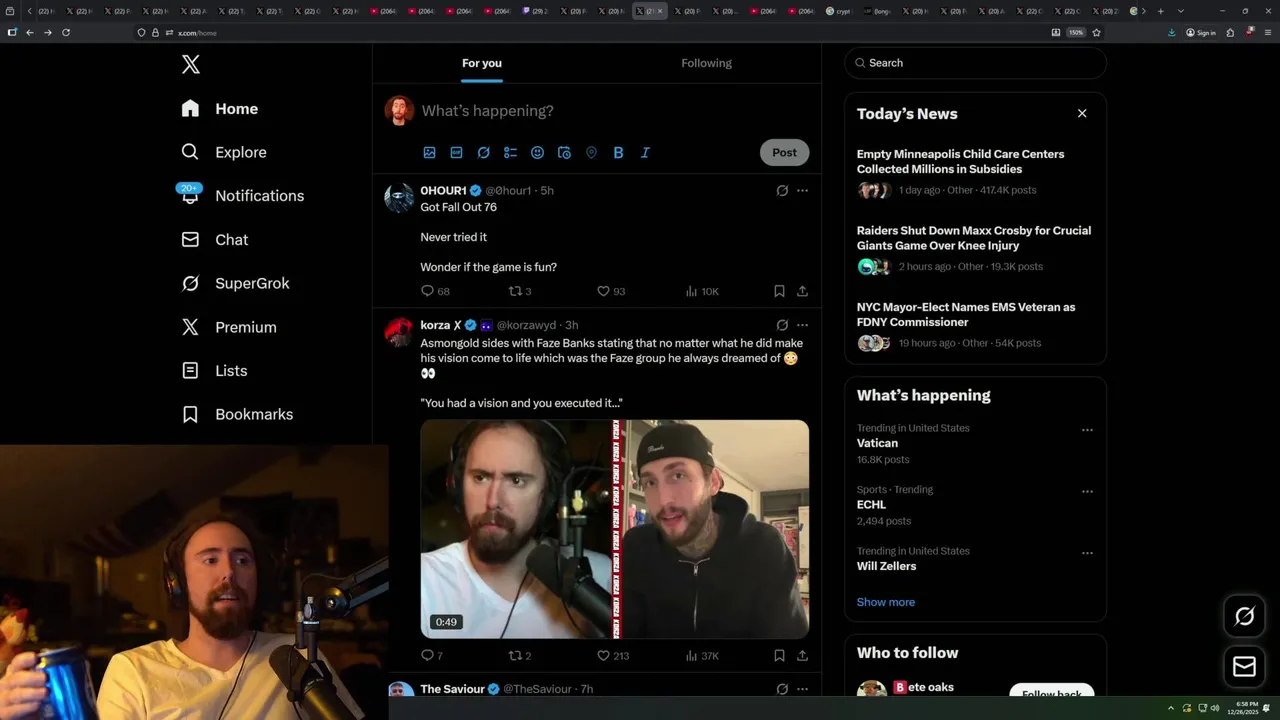
Task: Reply to the korza post
Action: (432, 656)
